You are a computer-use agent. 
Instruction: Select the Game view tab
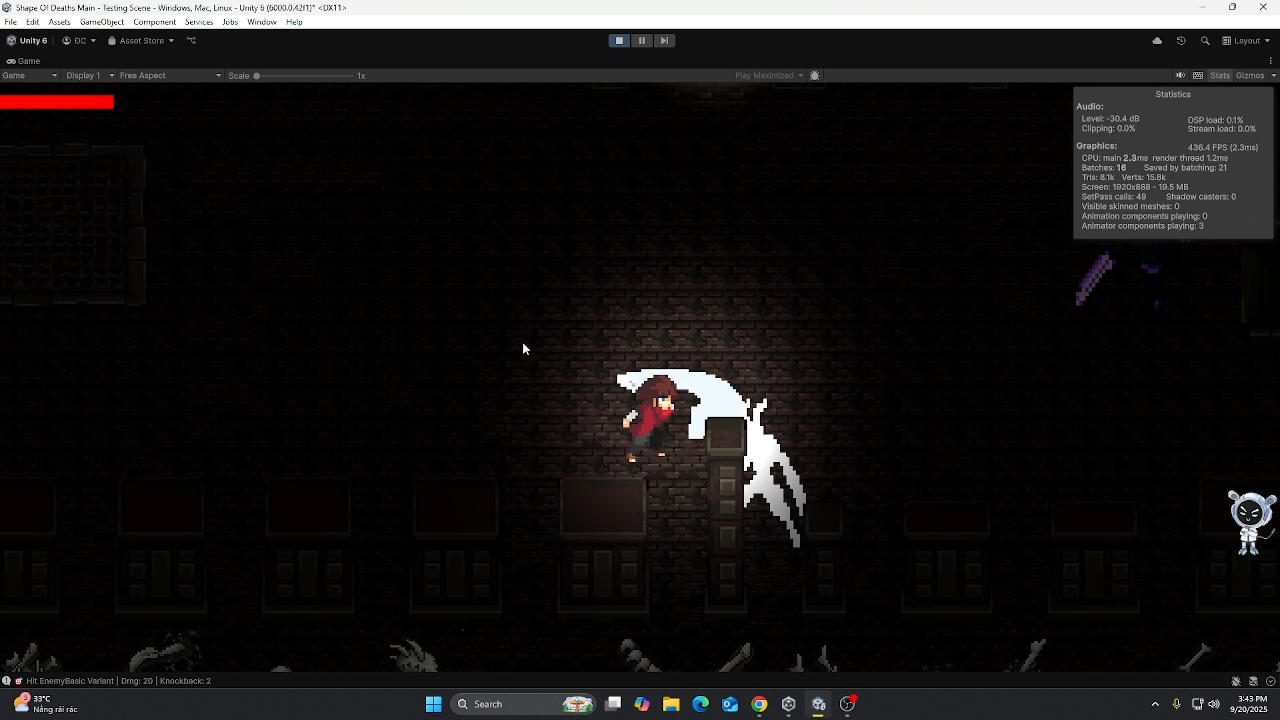click(24, 61)
